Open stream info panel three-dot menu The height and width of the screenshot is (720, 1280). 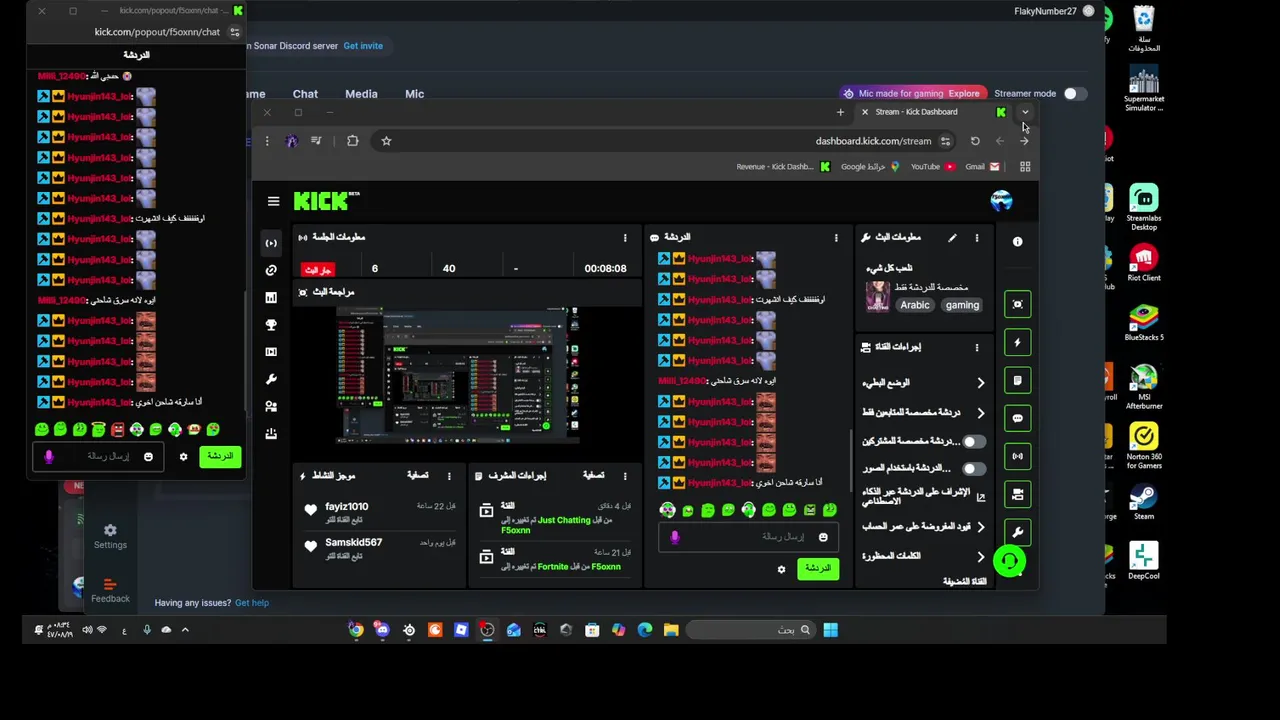(977, 237)
